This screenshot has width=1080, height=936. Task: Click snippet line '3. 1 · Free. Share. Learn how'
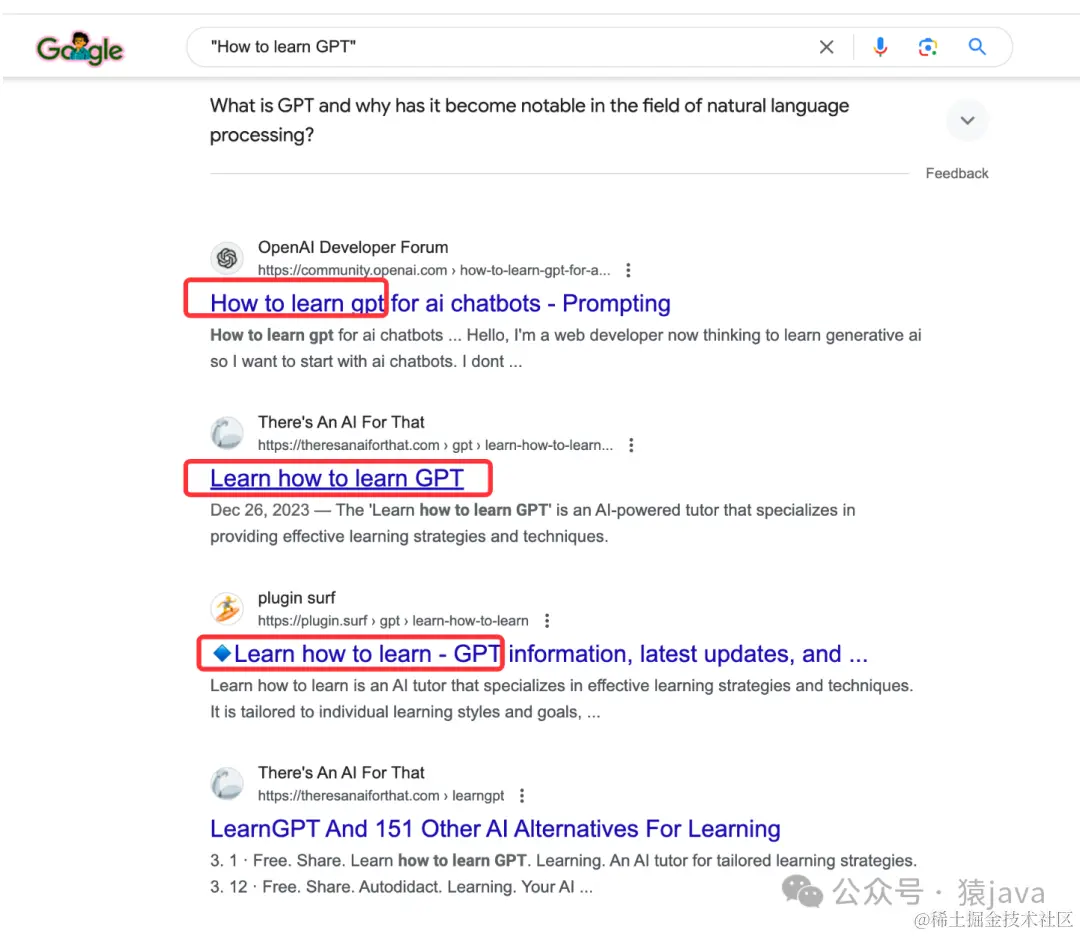tap(563, 860)
